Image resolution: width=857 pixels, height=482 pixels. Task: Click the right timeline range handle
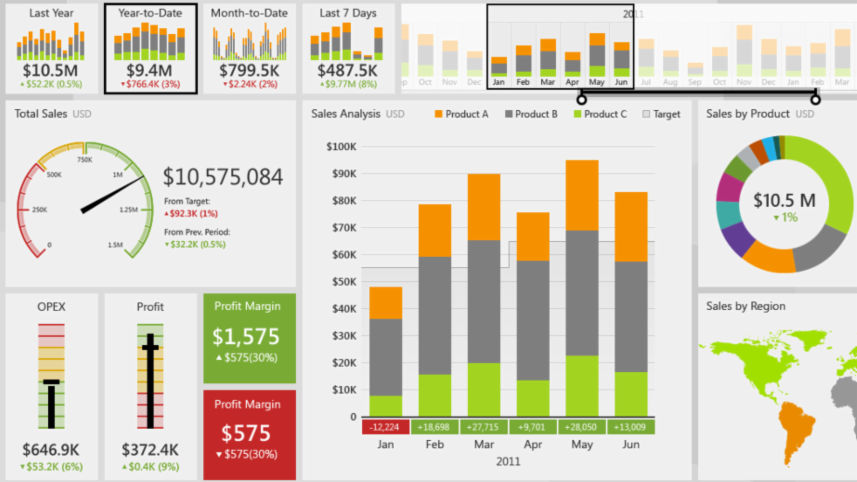[816, 99]
